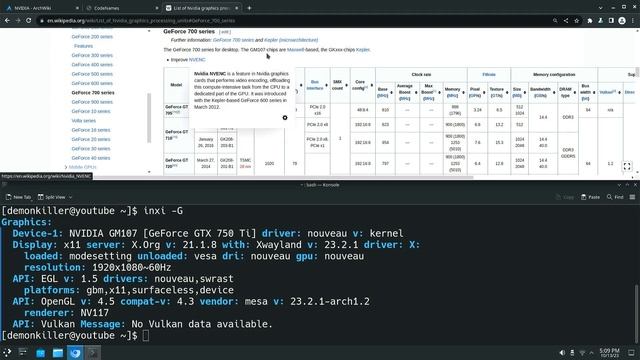Viewport: 640px width, 360px height.
Task: Sort table by Base clock column
Action: [391, 92]
